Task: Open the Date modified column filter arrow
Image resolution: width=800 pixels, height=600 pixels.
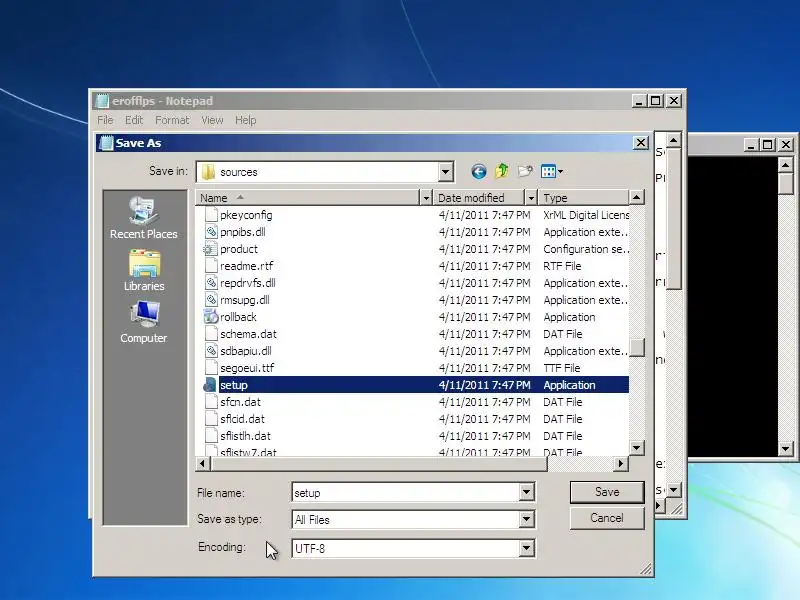Action: tap(531, 197)
